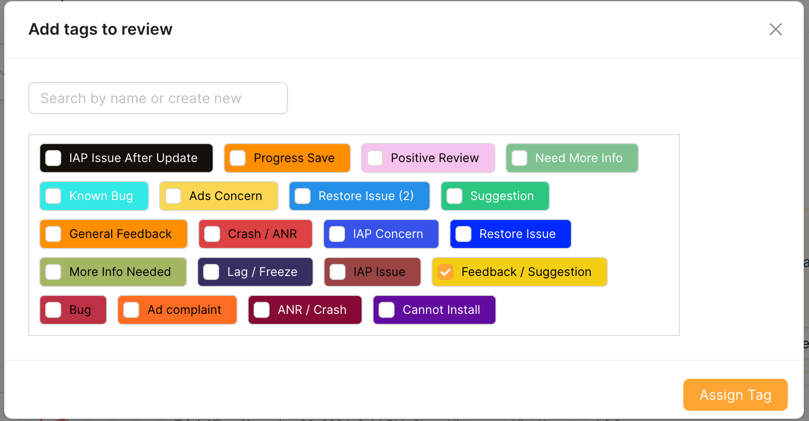This screenshot has width=809, height=421.
Task: Click the Assign Tag button
Action: pyautogui.click(x=735, y=395)
